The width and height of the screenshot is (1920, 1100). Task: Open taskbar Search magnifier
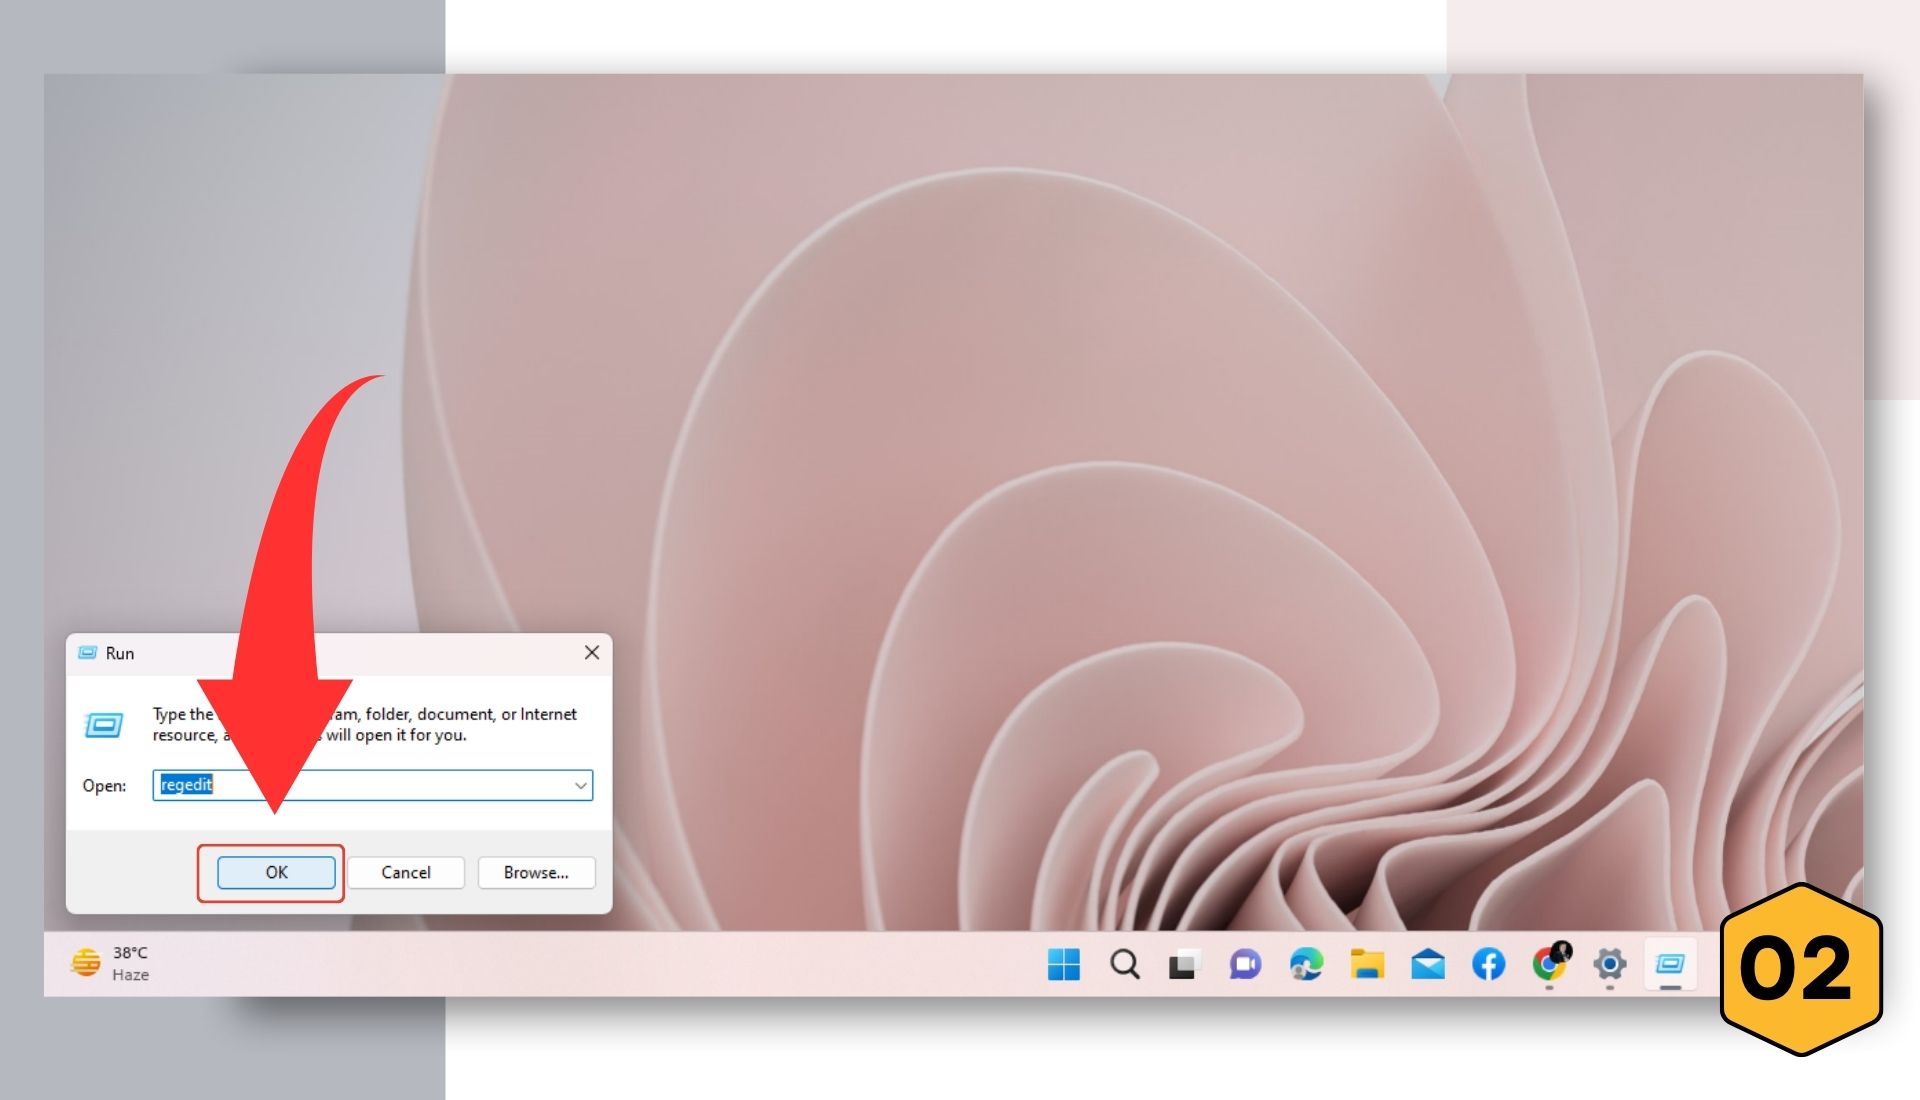click(x=1124, y=964)
